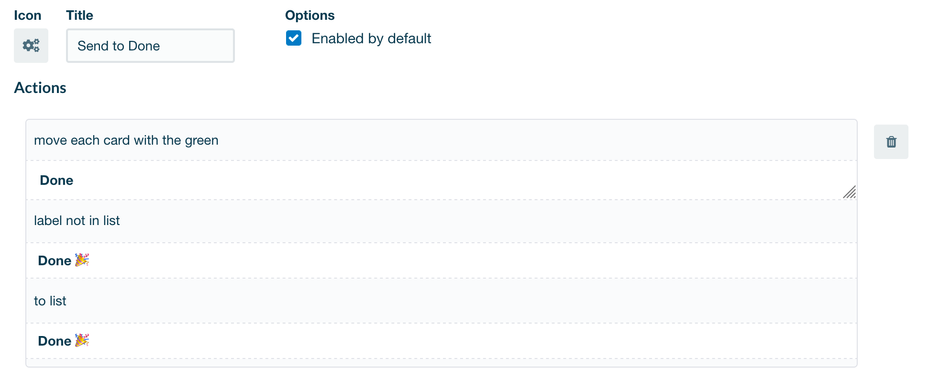Screen dimensions: 929x385
Task: Click the 'Icon' field label
Action: pos(28,15)
